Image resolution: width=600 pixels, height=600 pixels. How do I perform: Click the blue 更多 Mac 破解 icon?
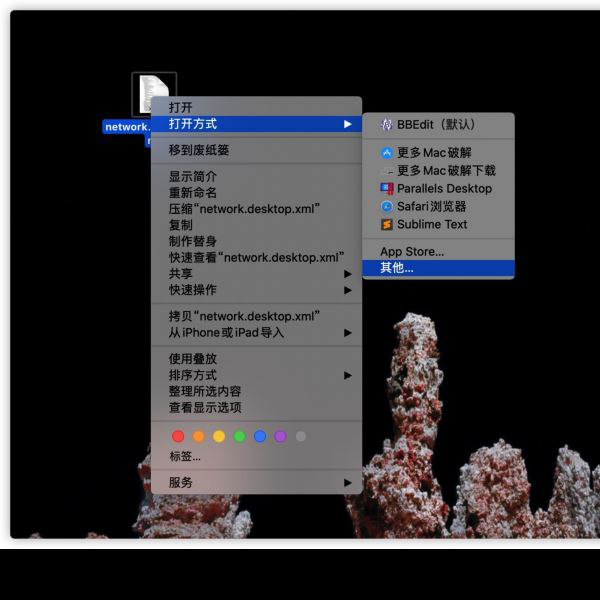pyautogui.click(x=387, y=153)
